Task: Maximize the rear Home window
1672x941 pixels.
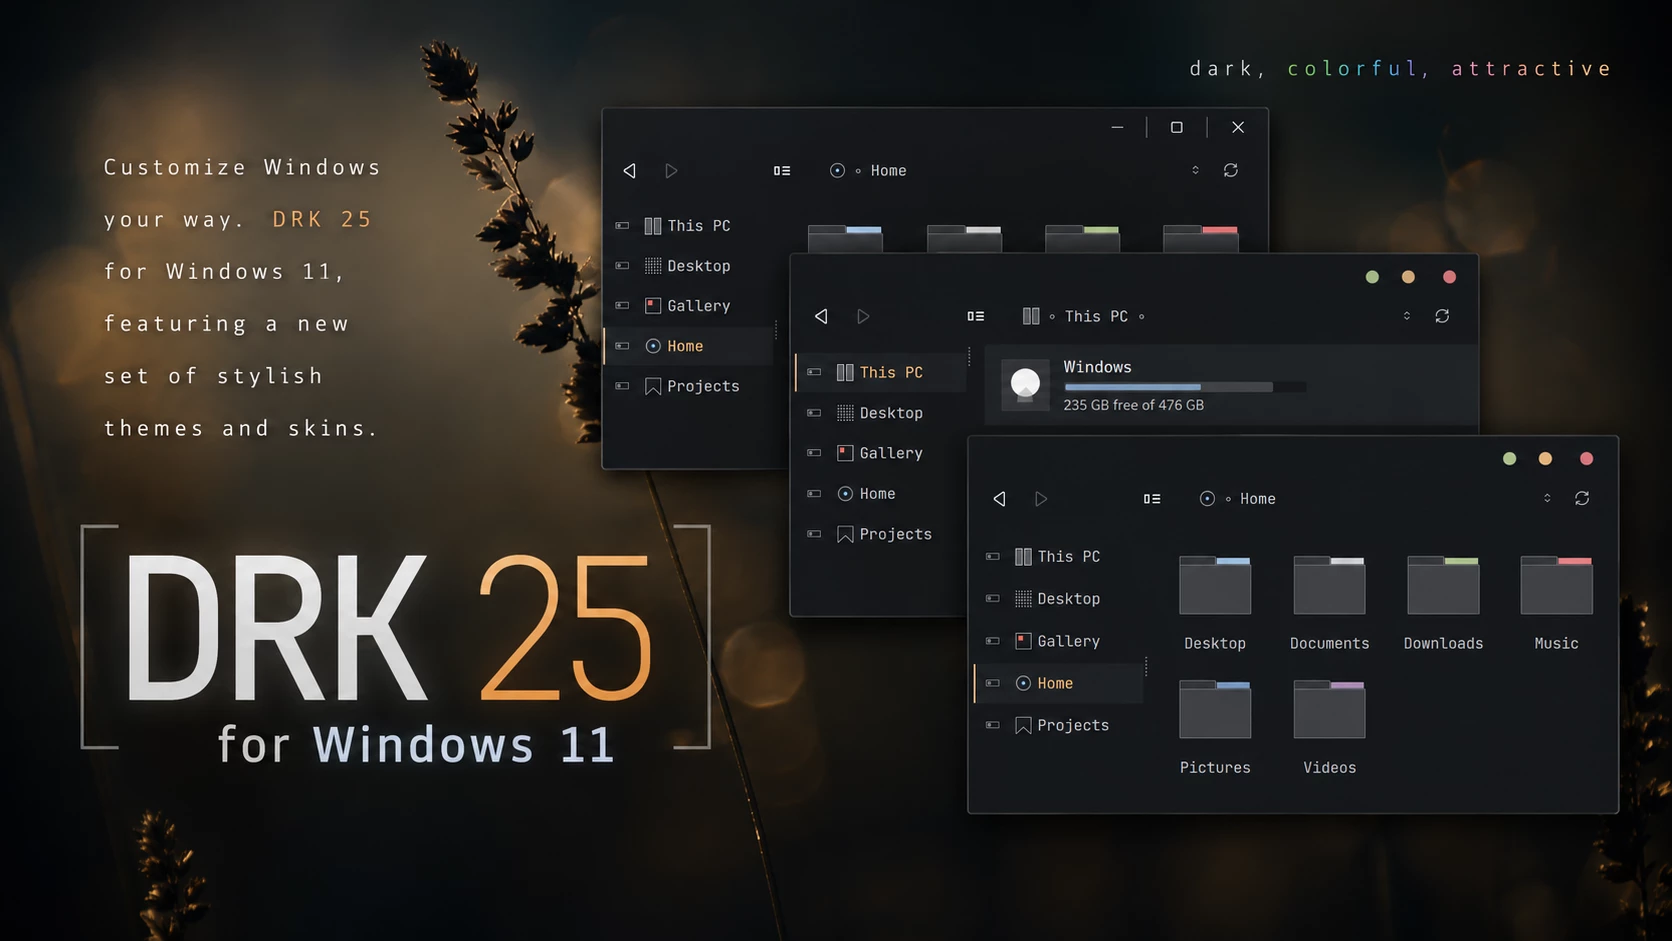Action: (1177, 127)
